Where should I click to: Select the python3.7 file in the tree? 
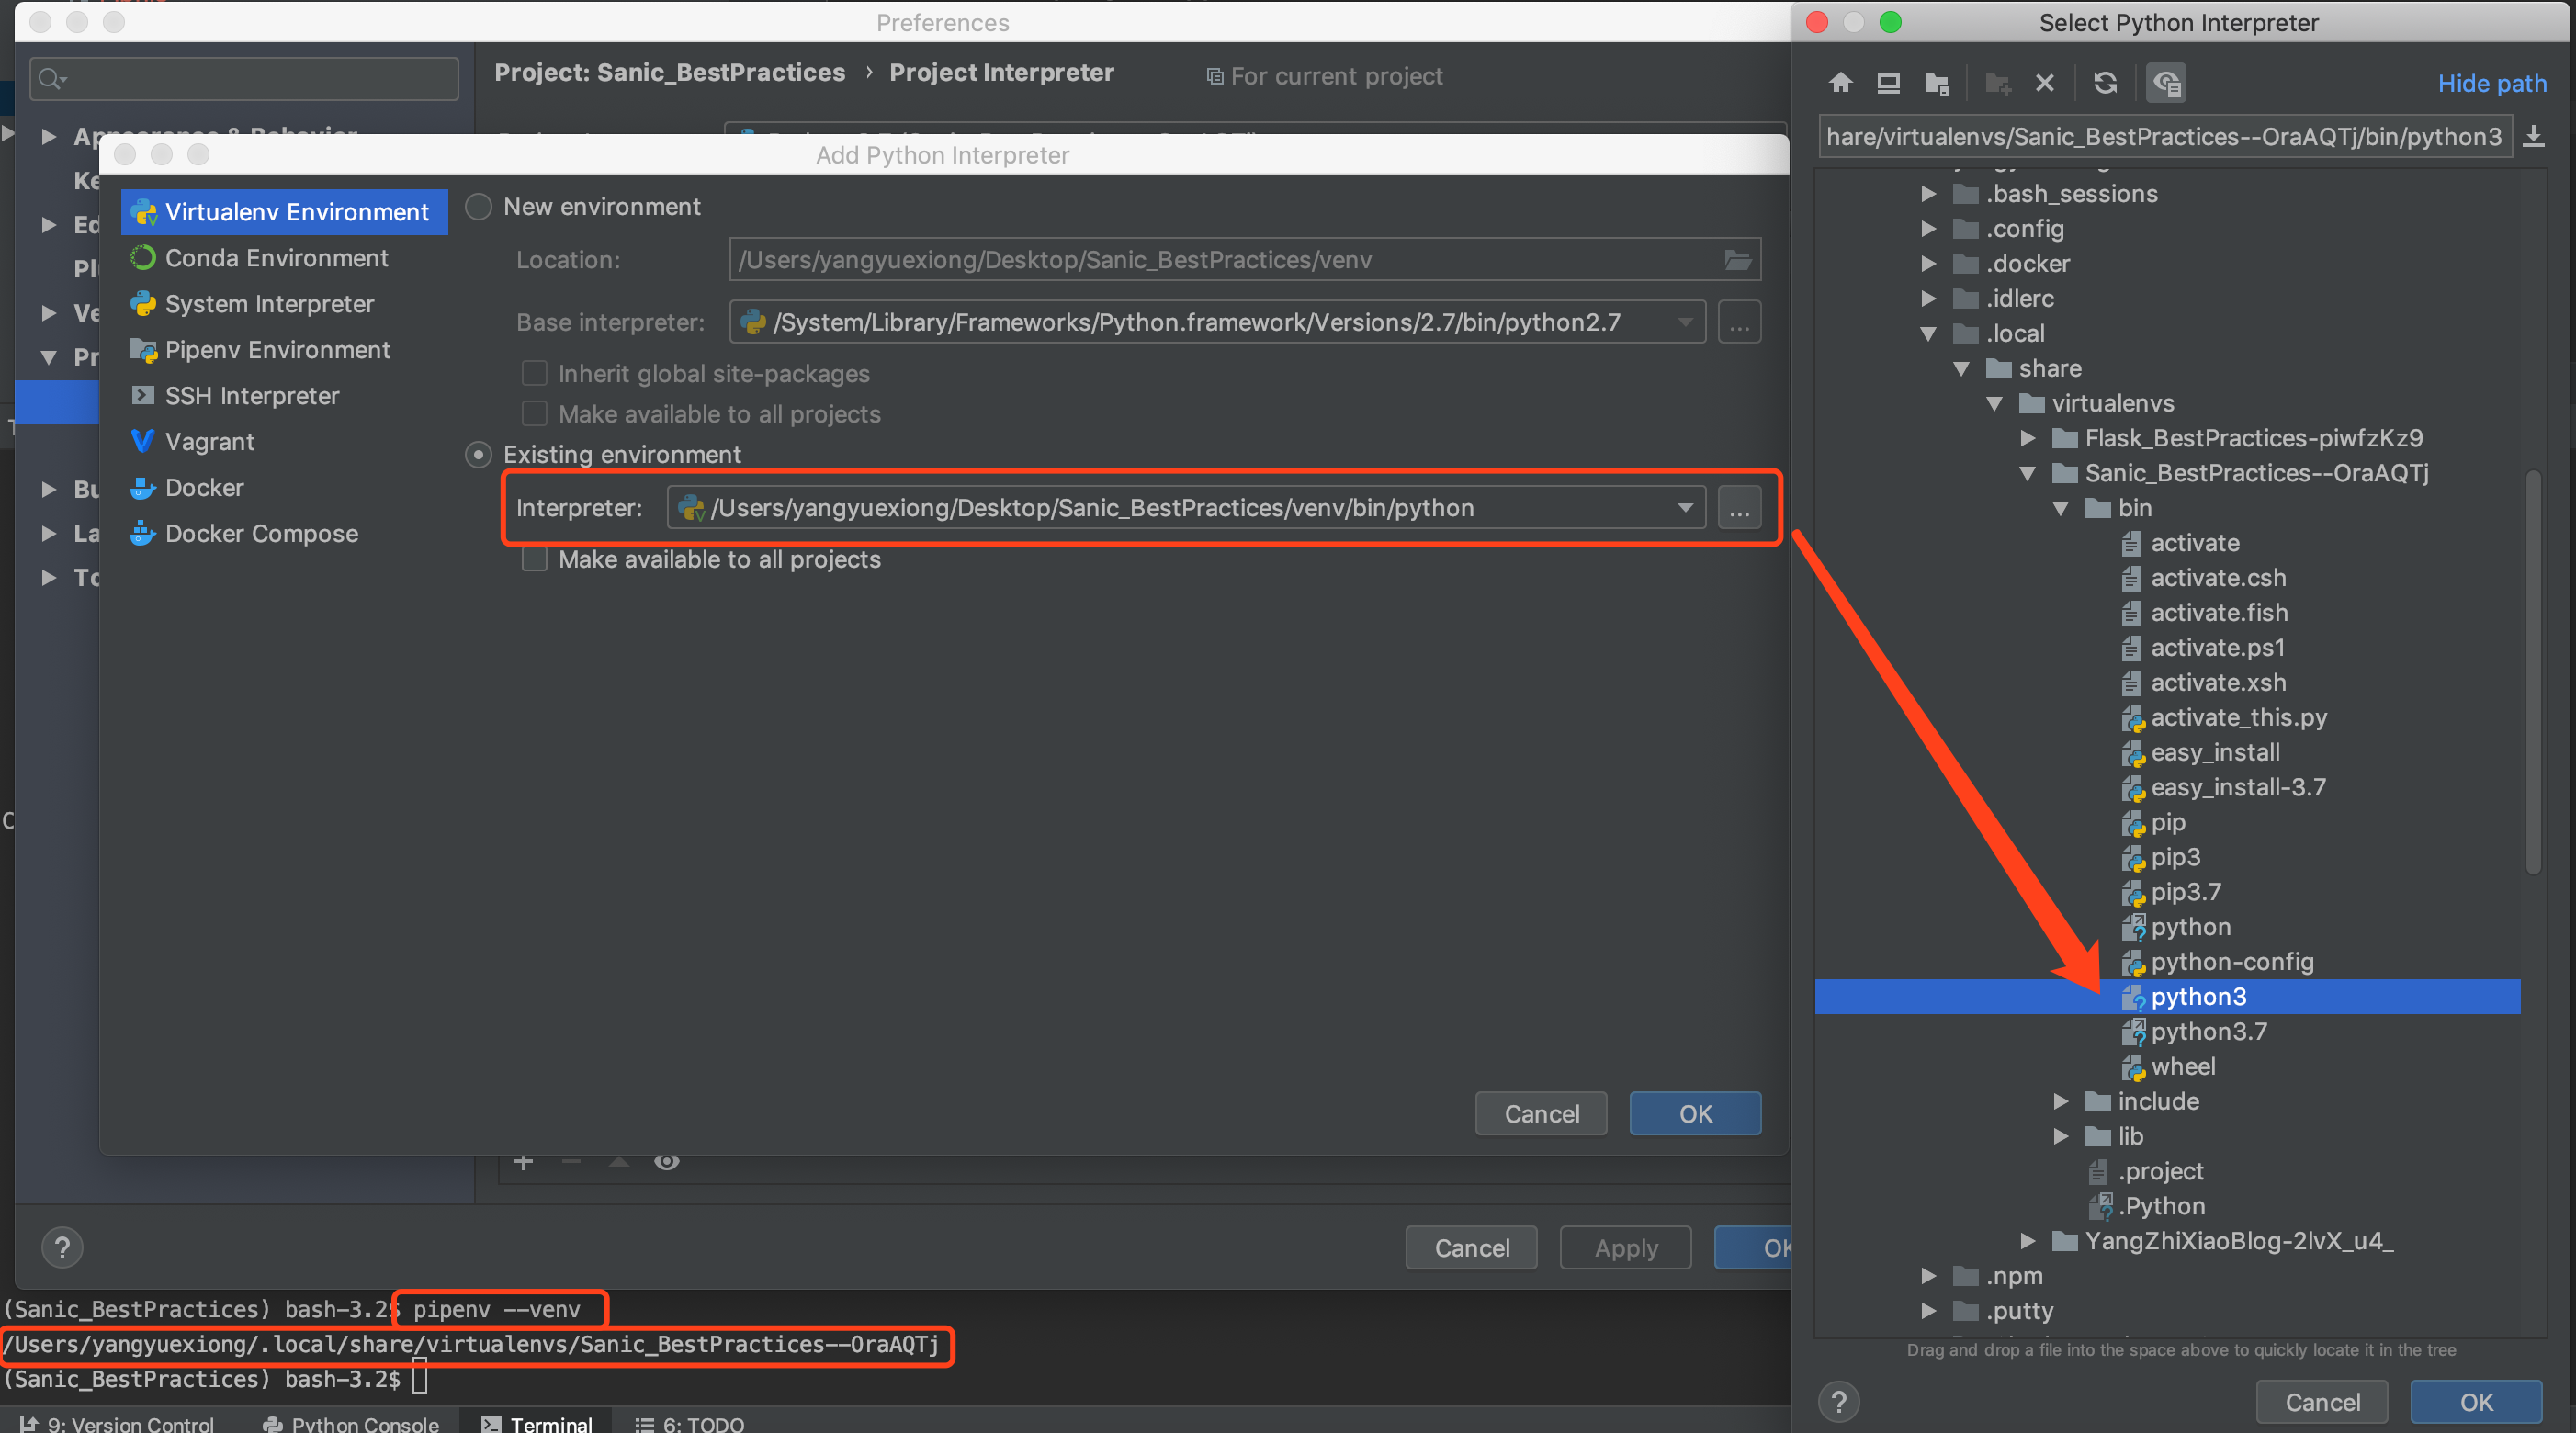pyautogui.click(x=2208, y=1031)
